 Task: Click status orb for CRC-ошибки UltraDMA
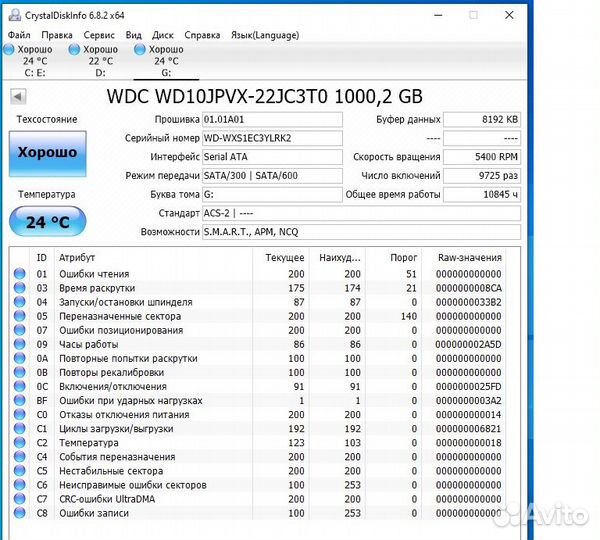coord(20,499)
